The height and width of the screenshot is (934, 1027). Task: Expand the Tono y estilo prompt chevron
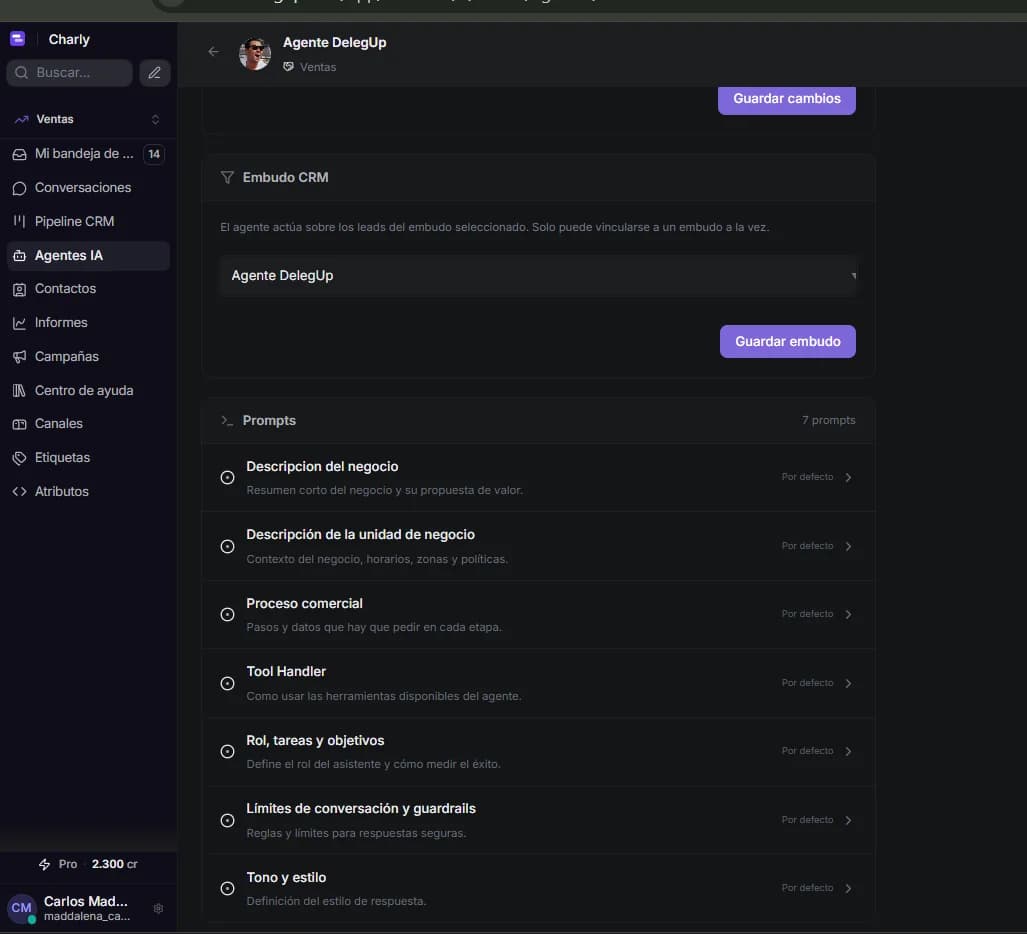[x=848, y=888]
